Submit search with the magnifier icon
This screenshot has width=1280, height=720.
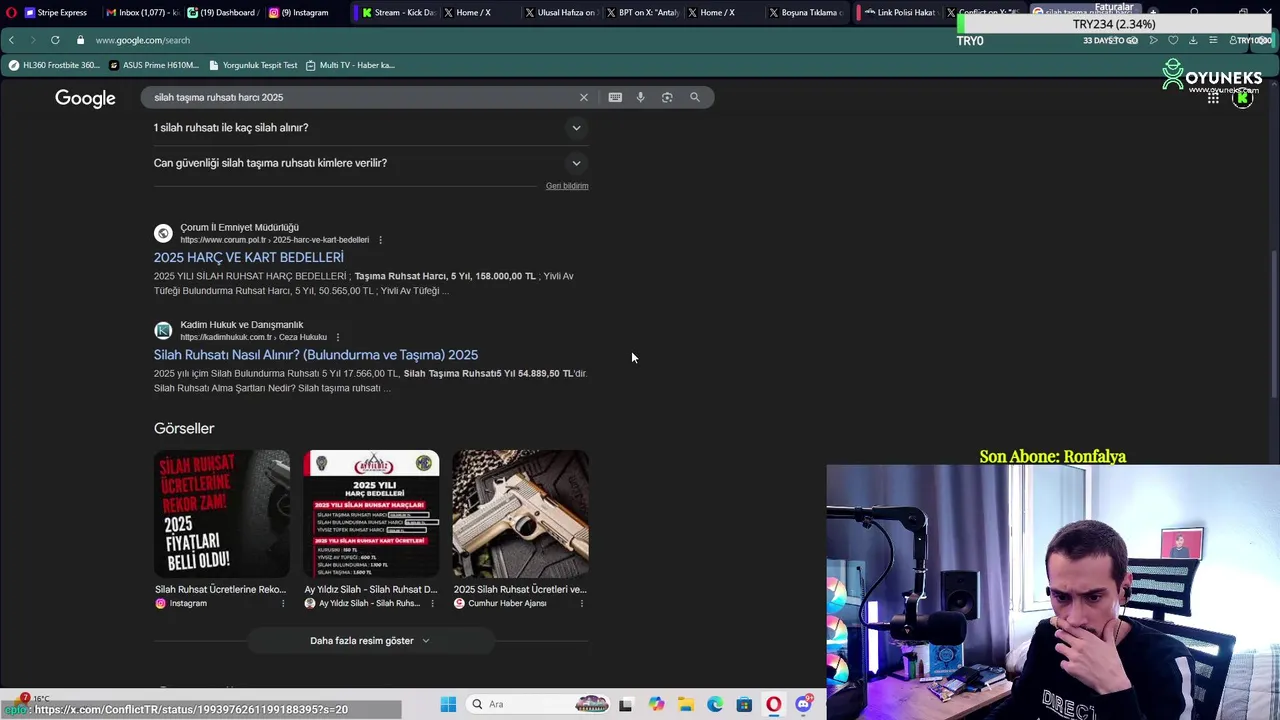click(695, 97)
